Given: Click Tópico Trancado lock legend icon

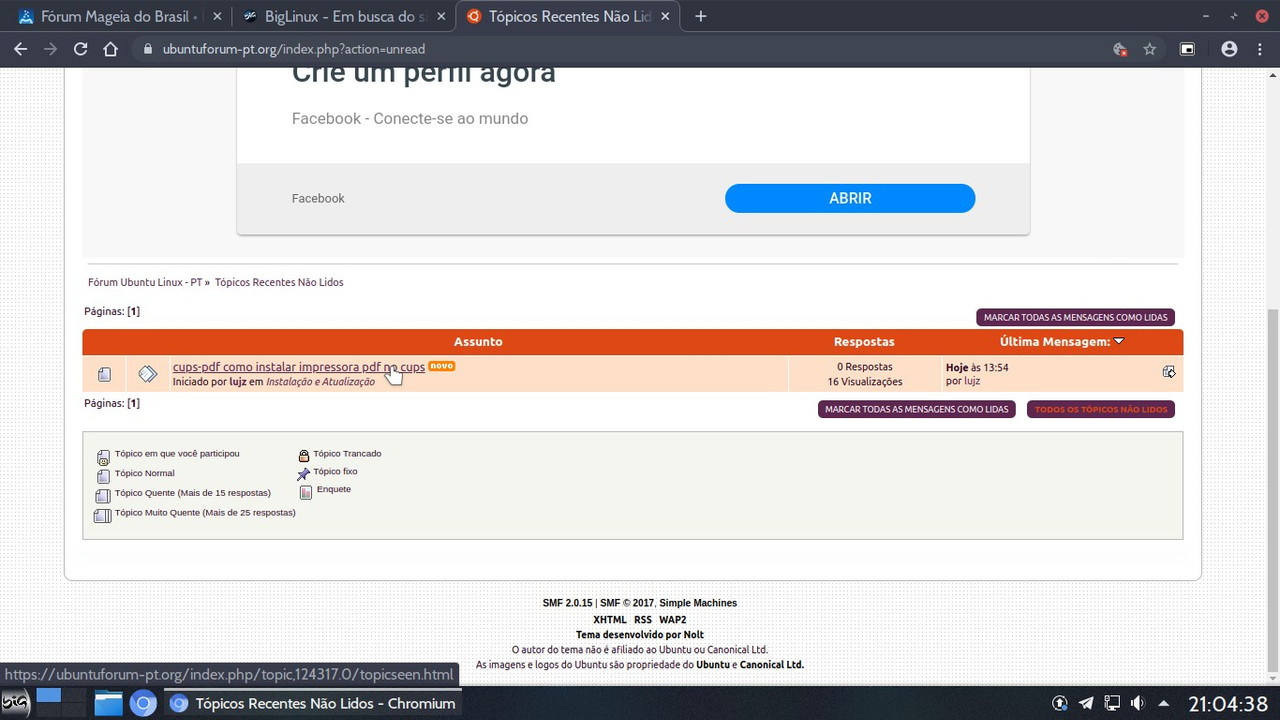Looking at the screenshot, I should (x=304, y=455).
